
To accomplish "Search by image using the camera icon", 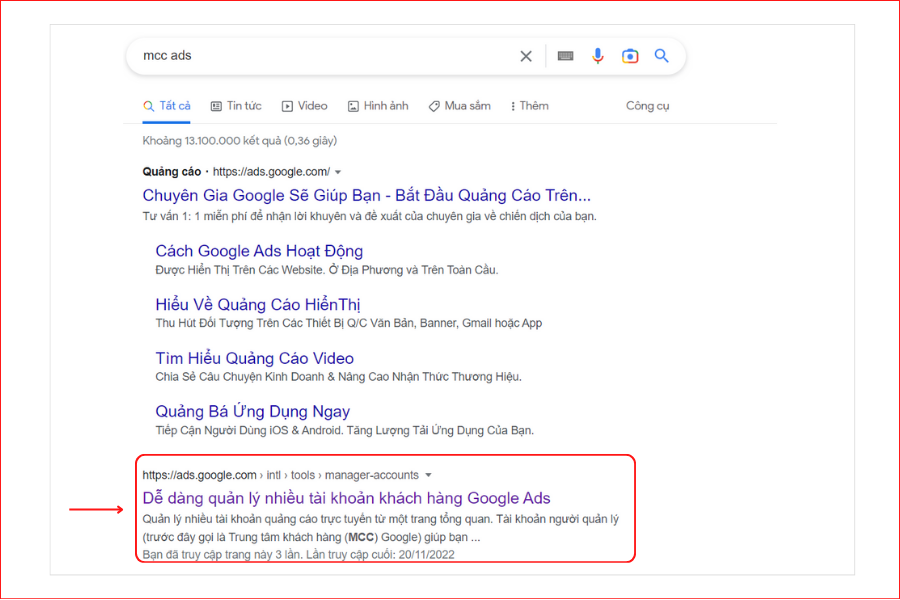I will click(630, 56).
